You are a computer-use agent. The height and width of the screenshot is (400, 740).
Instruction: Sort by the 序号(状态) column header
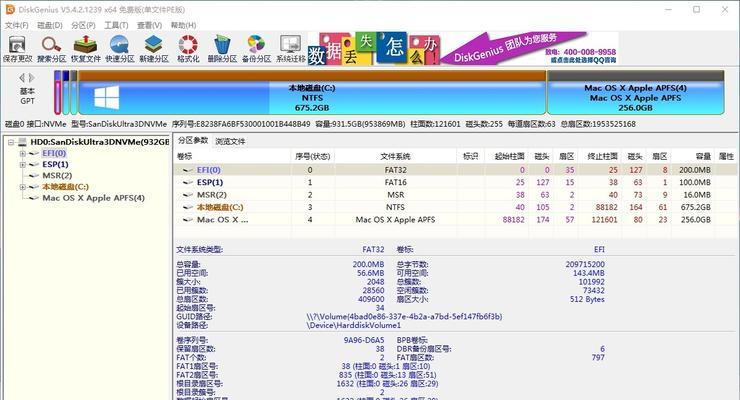(312, 156)
